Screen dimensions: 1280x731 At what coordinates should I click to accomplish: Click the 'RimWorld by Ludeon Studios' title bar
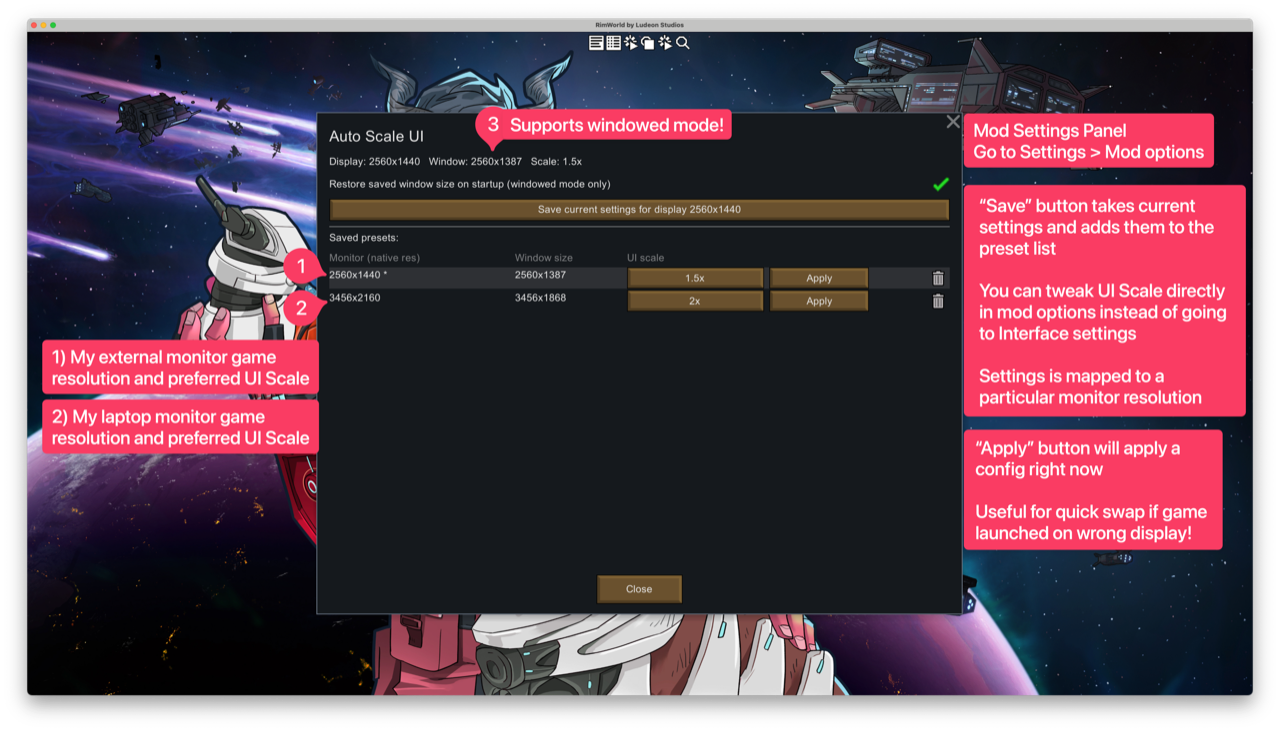coord(640,25)
